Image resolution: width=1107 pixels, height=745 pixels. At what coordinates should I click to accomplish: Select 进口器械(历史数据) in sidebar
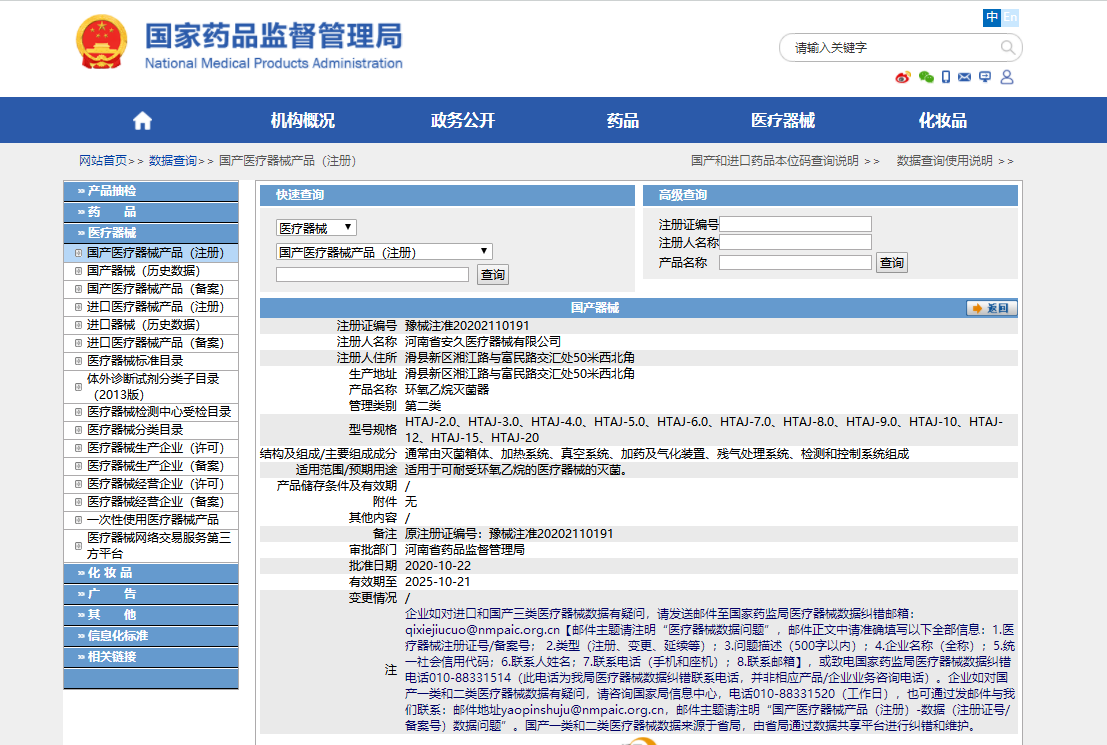point(143,325)
